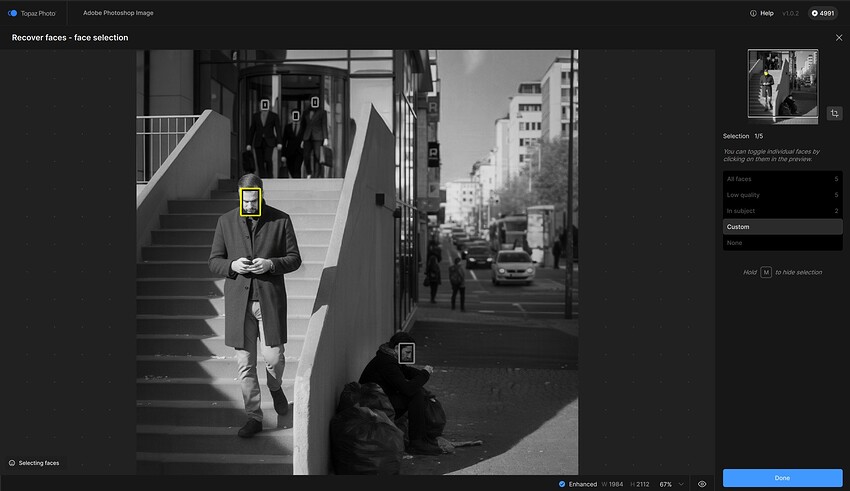Toggle the yellow face box on walking man

(x=250, y=202)
